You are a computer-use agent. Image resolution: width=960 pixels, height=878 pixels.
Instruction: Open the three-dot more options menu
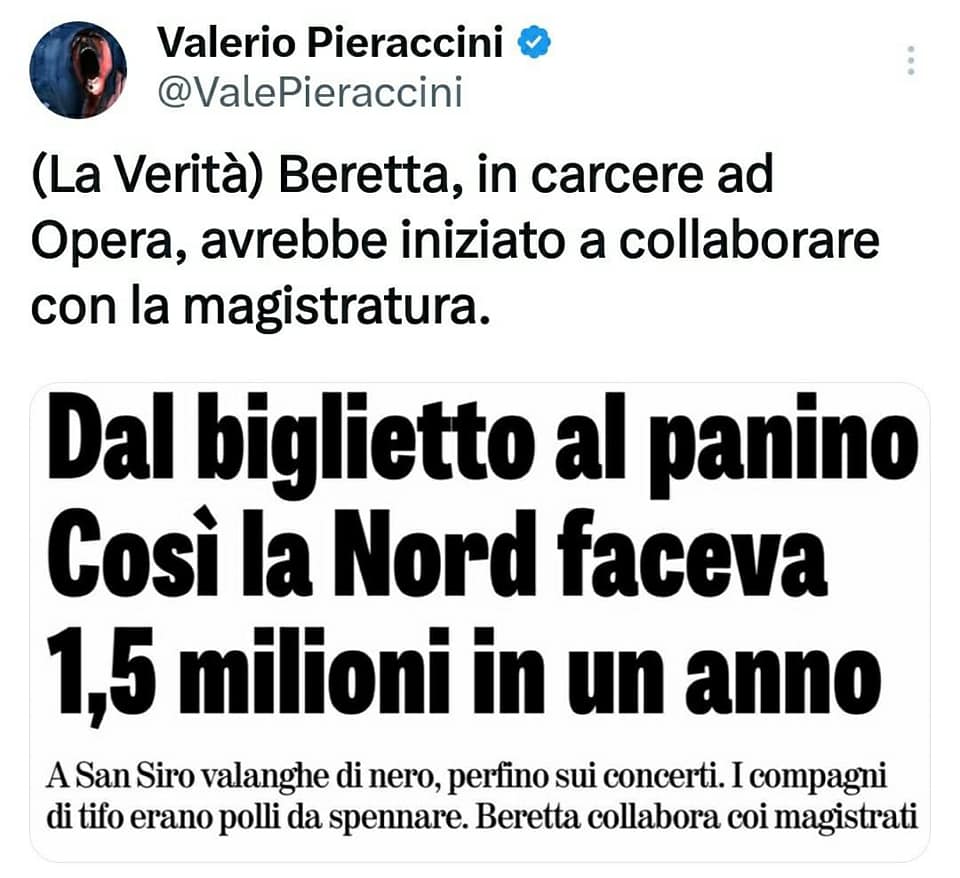click(911, 61)
